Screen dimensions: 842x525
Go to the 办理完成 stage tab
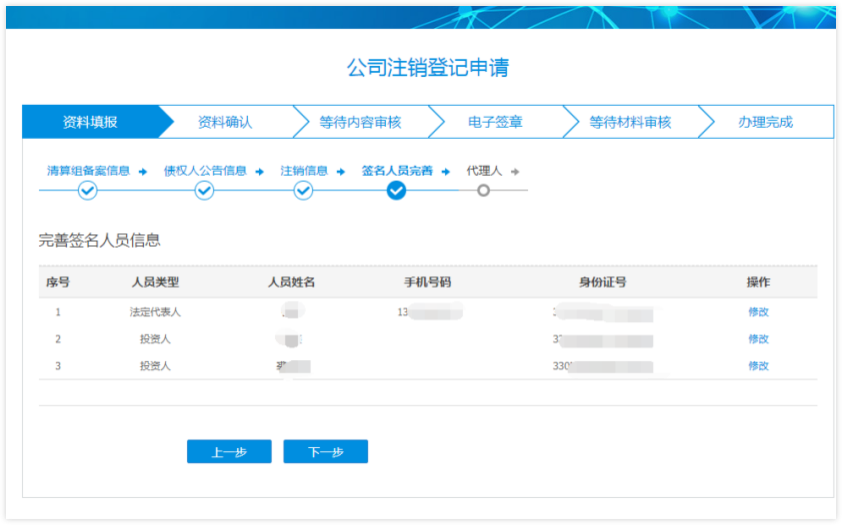[765, 122]
